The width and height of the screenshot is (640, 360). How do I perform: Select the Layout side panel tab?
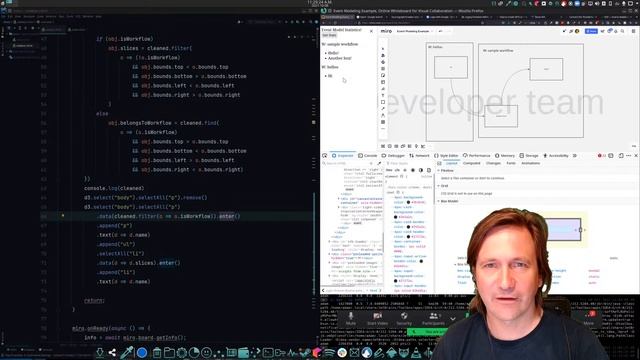pos(451,163)
